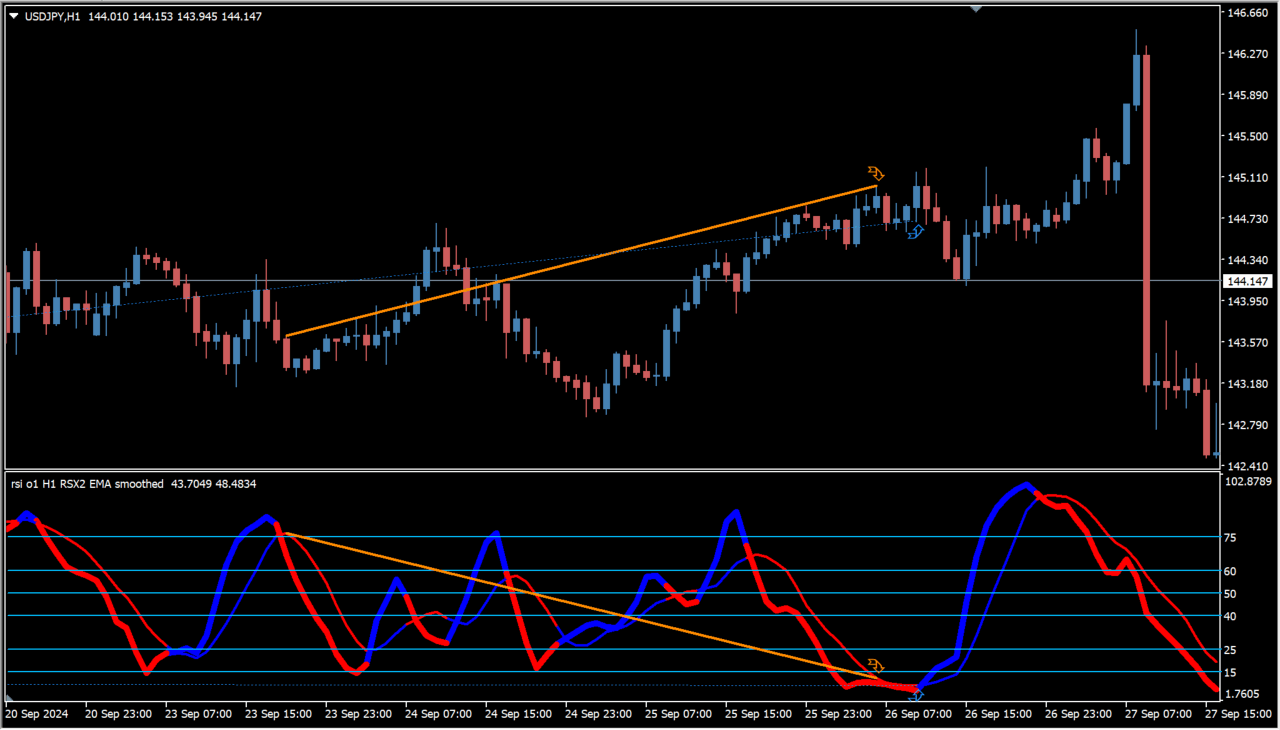Click the 23 Sep 15:00 time label
Image resolution: width=1280 pixels, height=730 pixels.
tap(280, 715)
